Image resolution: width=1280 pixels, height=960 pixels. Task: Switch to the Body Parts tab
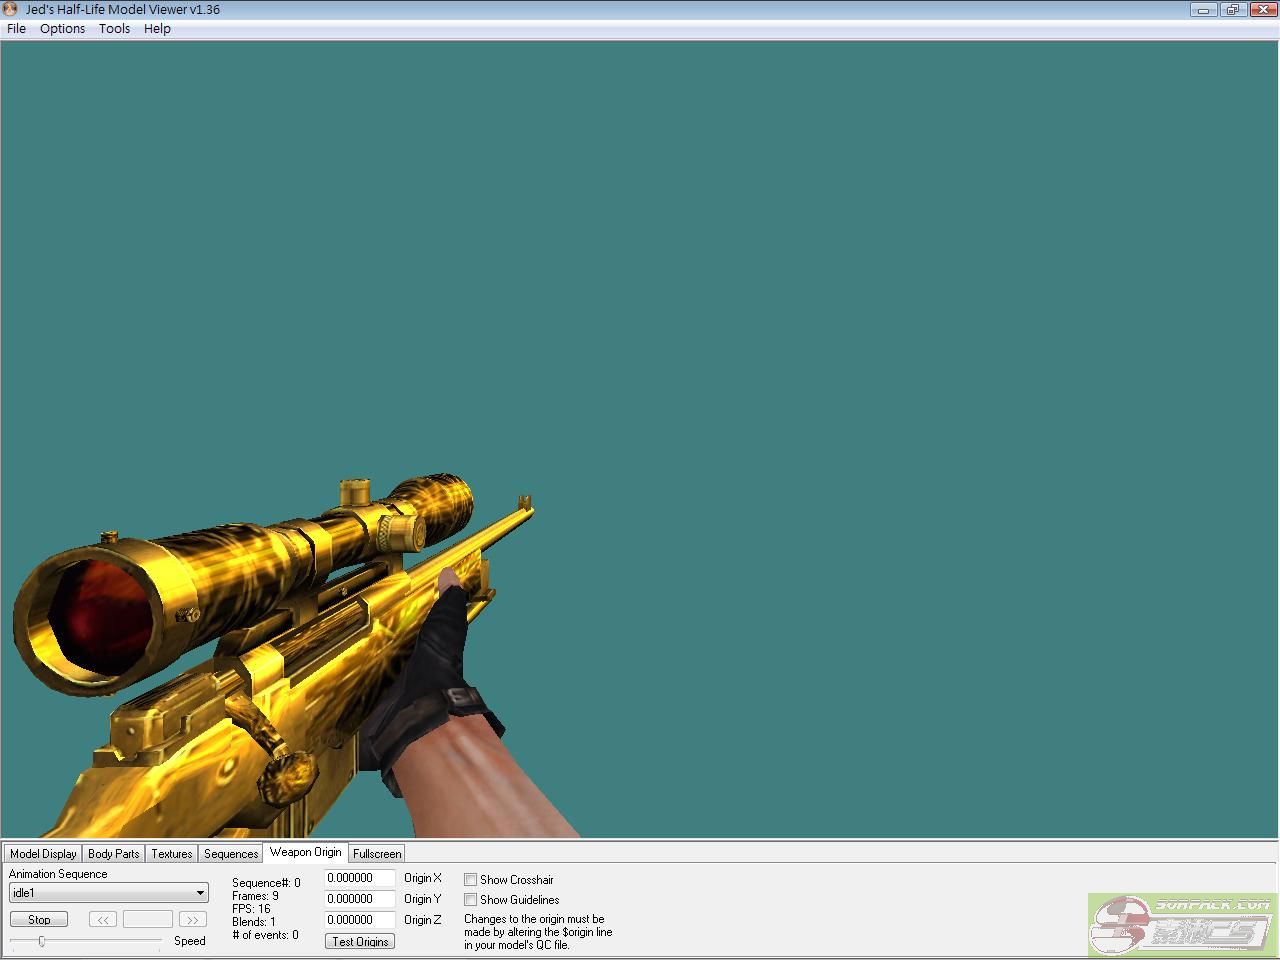(113, 854)
